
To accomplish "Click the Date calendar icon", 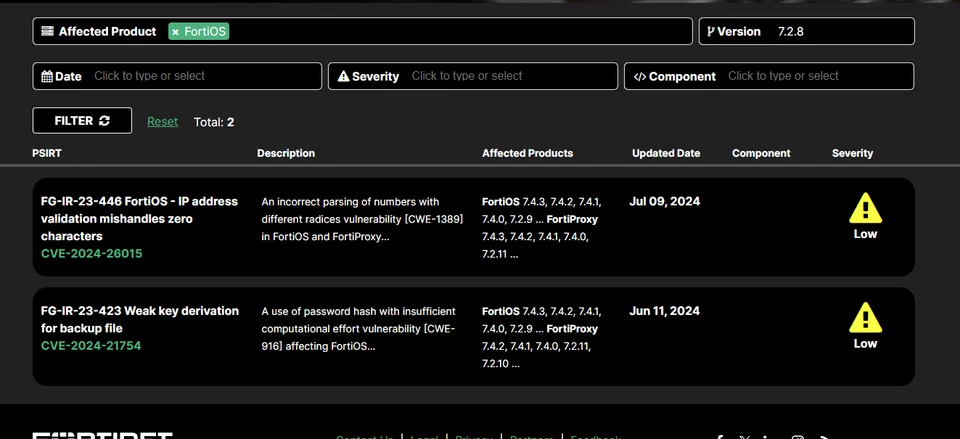I will (47, 77).
